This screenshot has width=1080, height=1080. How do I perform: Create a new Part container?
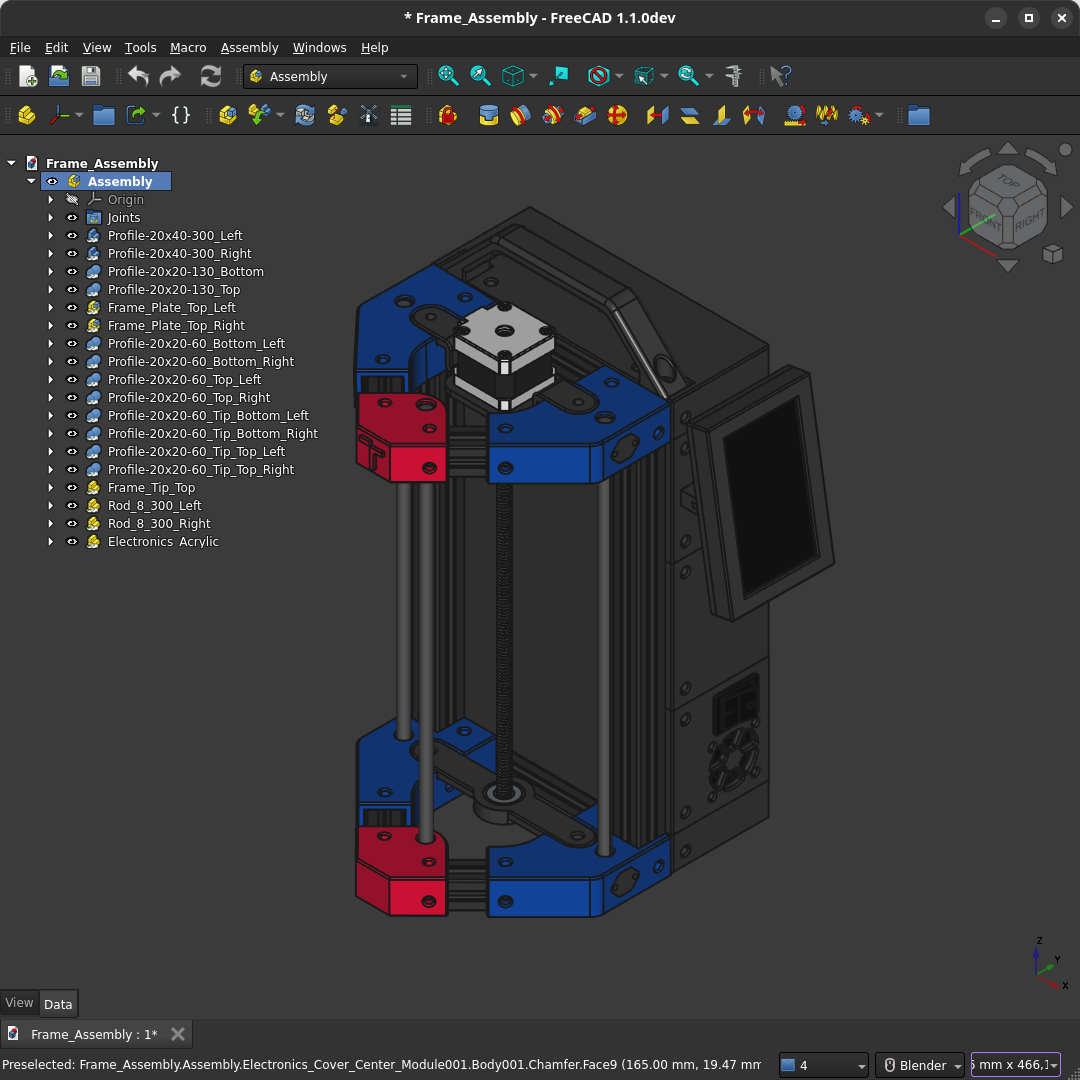[27, 115]
